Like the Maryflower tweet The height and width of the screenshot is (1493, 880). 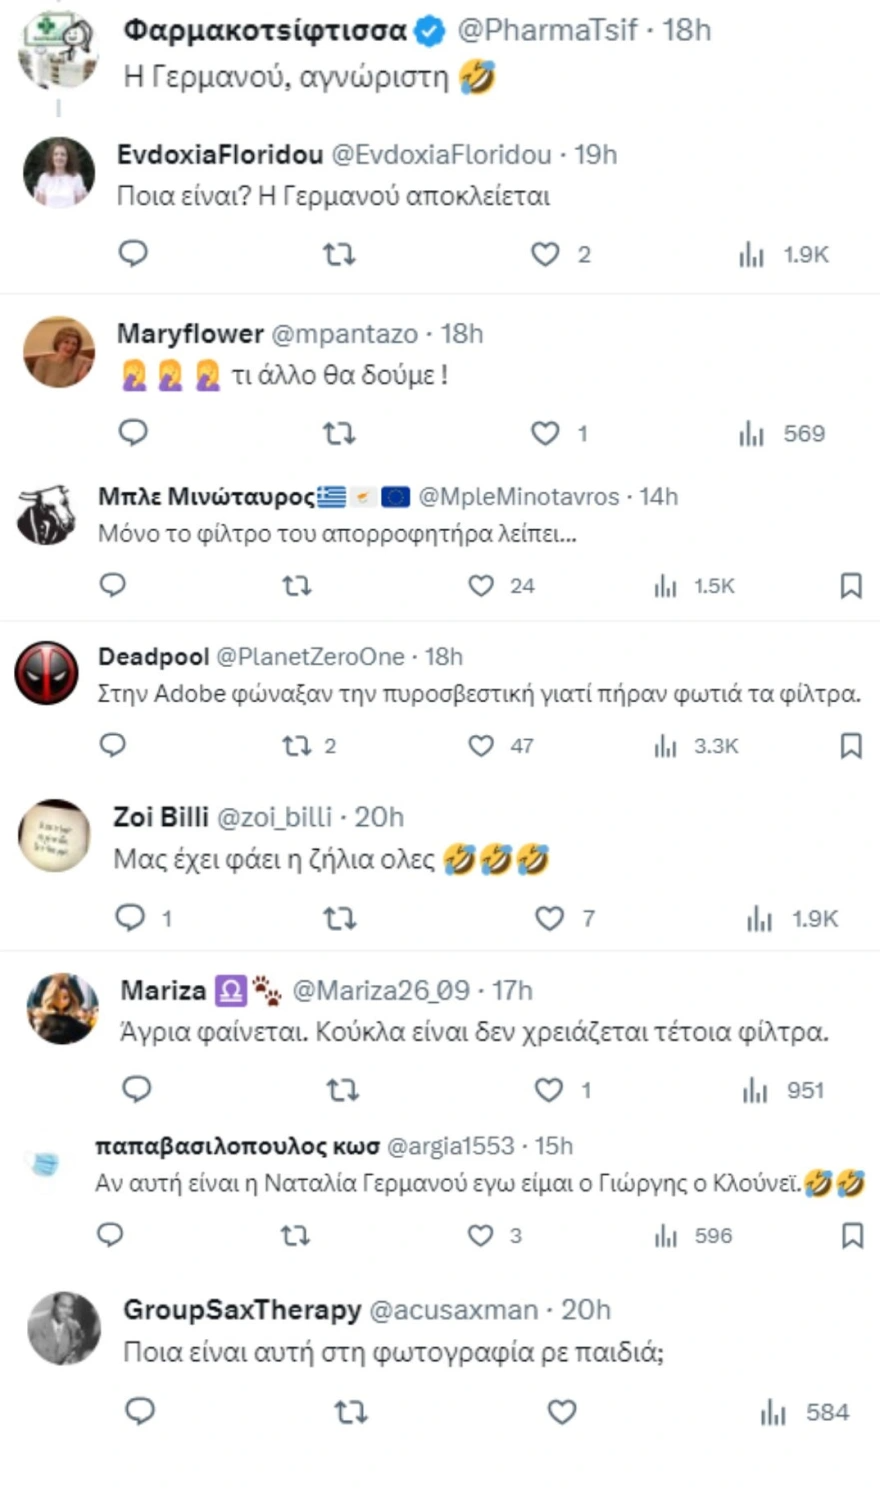(545, 433)
